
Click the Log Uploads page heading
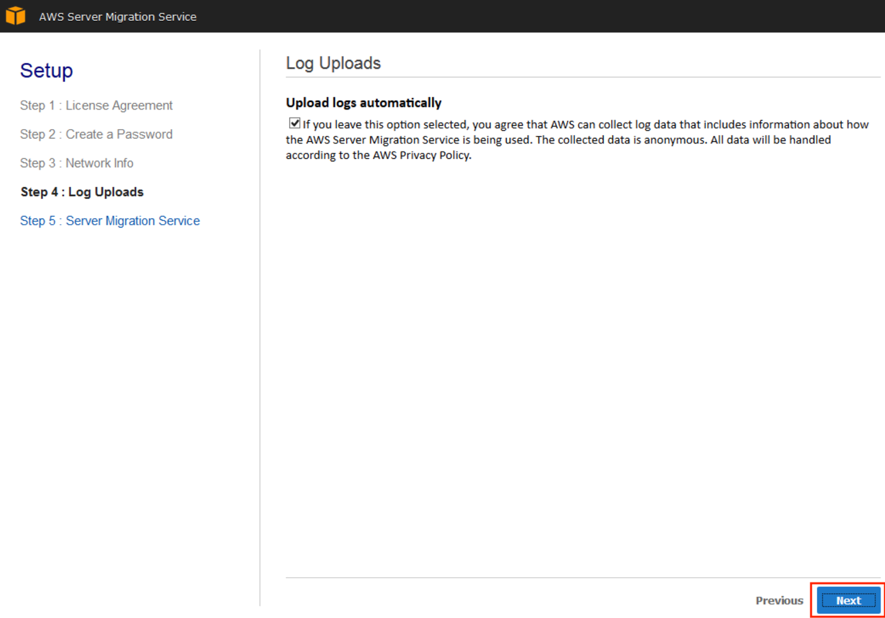pos(333,63)
